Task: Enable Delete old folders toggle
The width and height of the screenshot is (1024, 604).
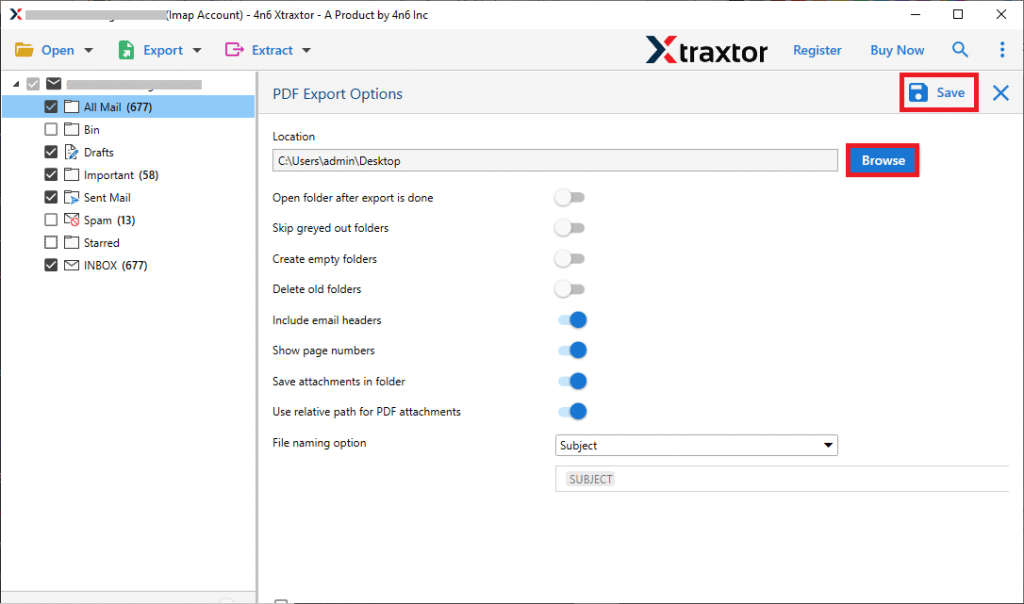Action: 569,289
